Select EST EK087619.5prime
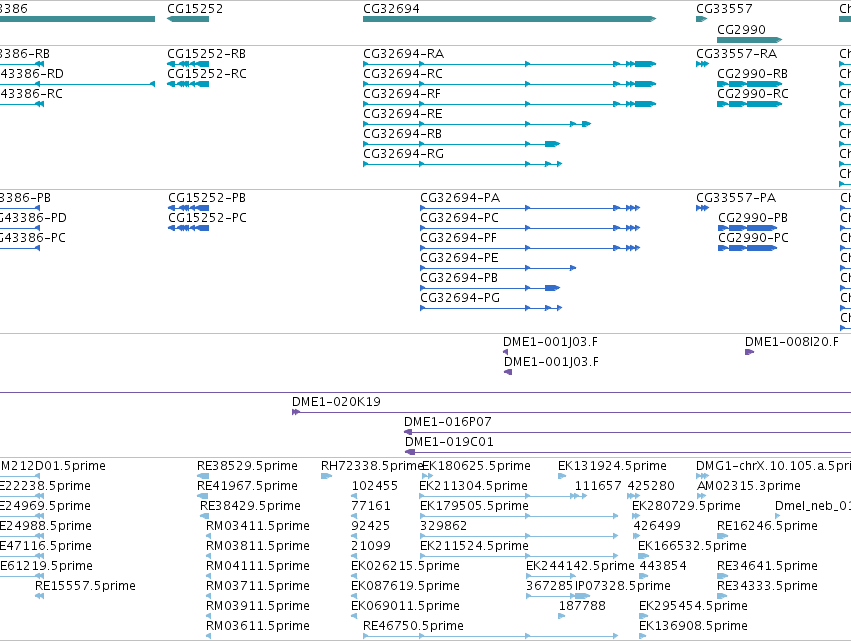The height and width of the screenshot is (641, 851). (405, 587)
